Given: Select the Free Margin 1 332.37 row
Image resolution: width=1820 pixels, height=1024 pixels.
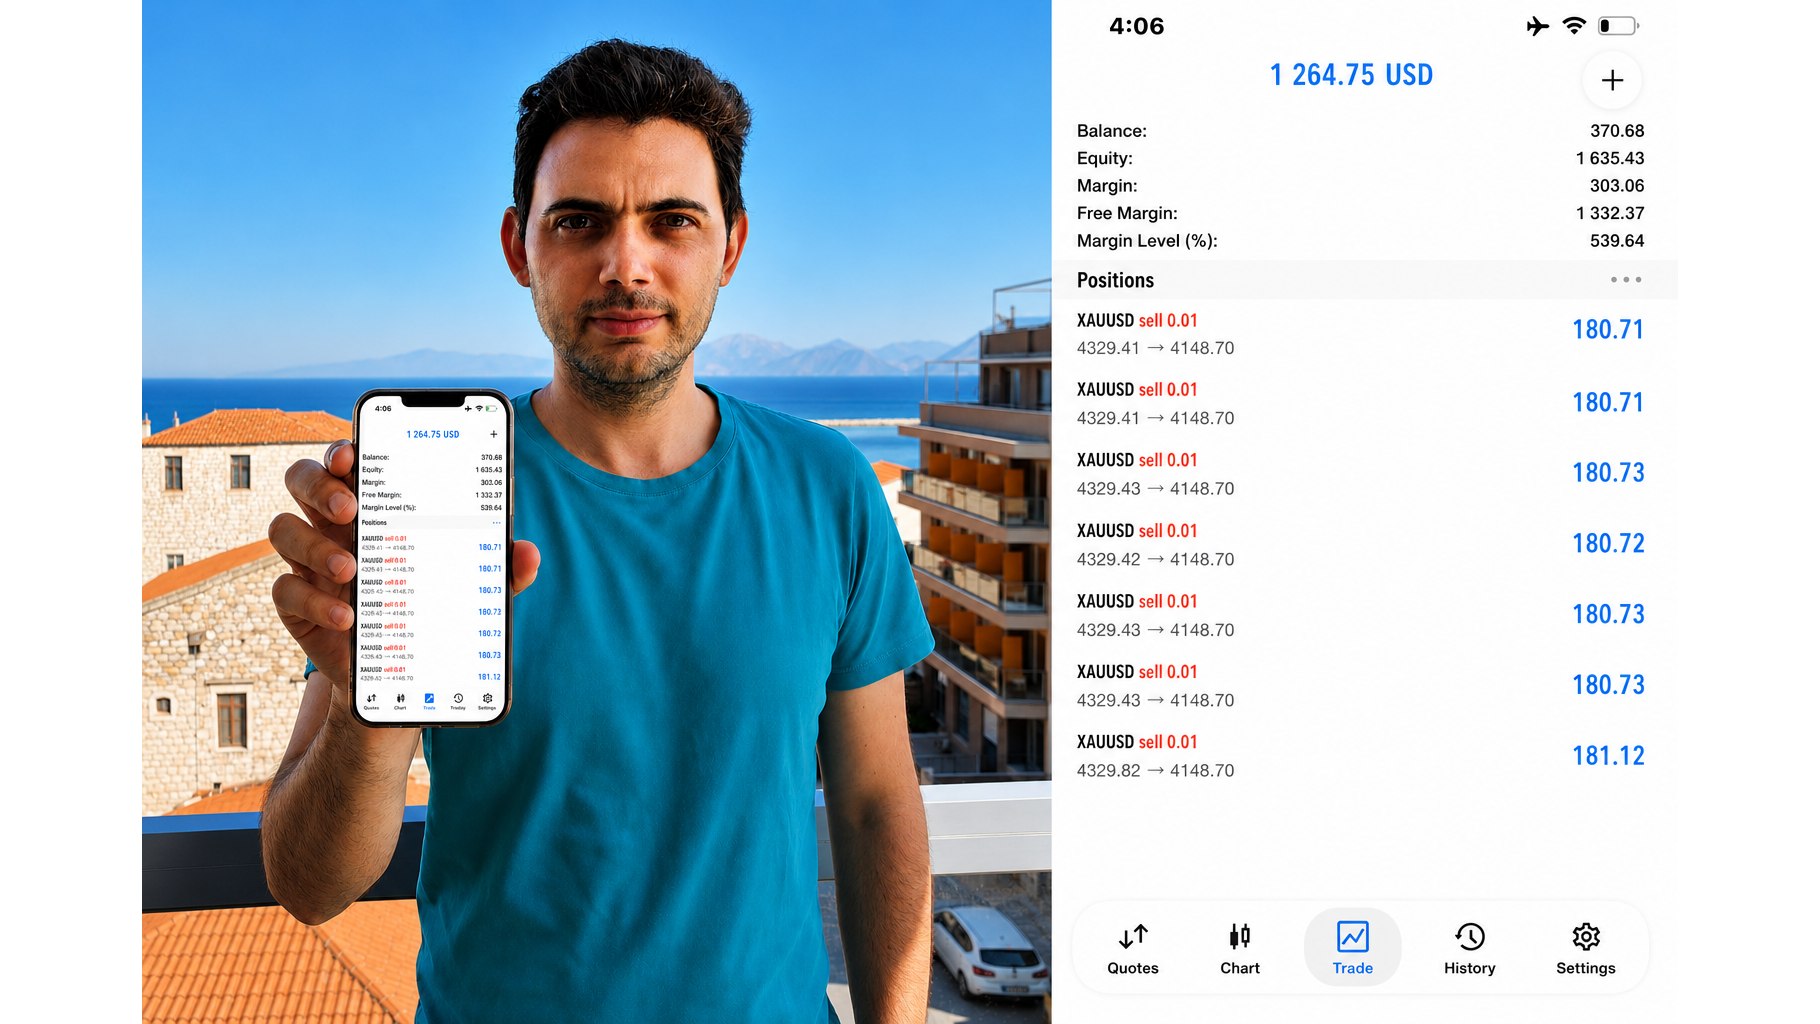Looking at the screenshot, I should pyautogui.click(x=1360, y=213).
